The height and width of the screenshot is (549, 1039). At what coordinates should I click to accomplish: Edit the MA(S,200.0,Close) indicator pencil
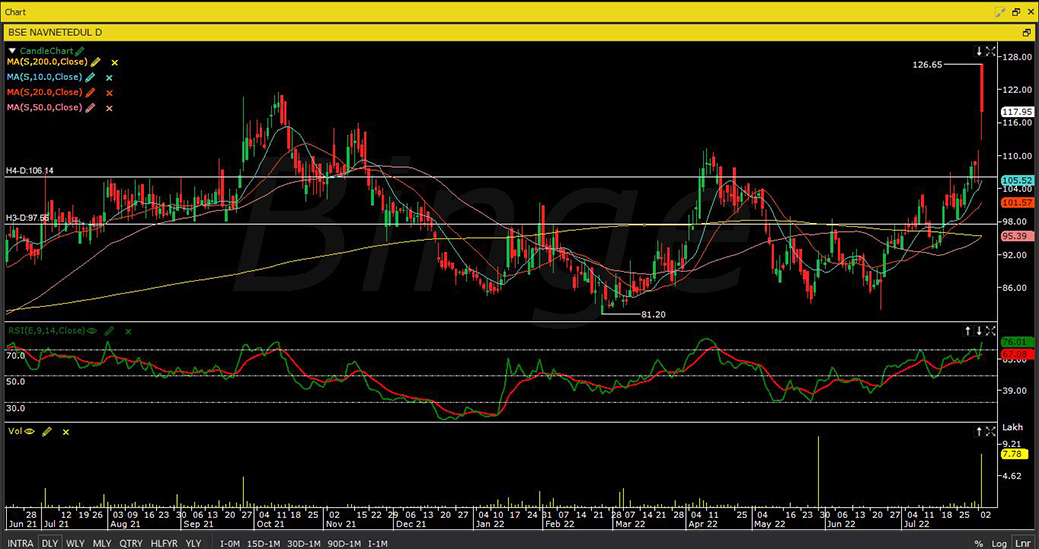coord(95,62)
